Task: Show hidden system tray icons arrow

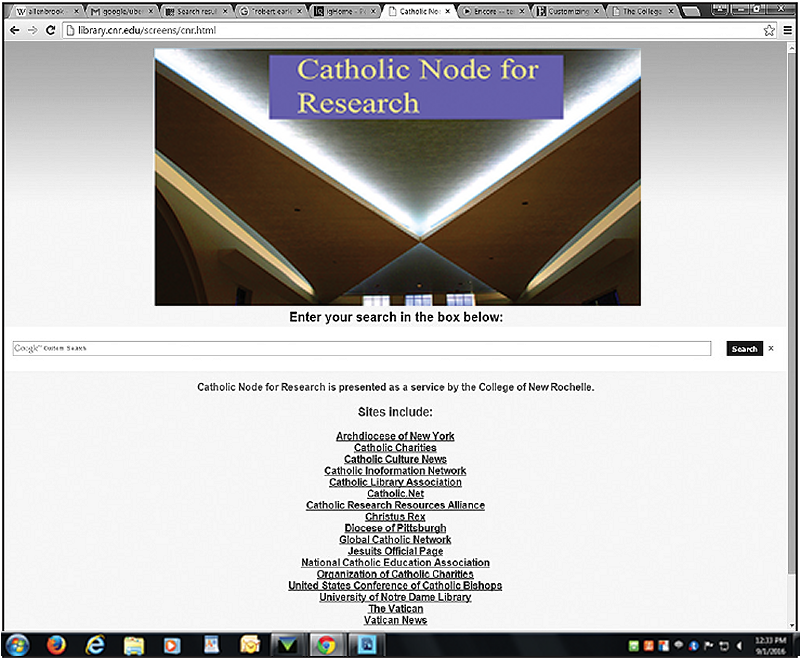Action: [739, 646]
